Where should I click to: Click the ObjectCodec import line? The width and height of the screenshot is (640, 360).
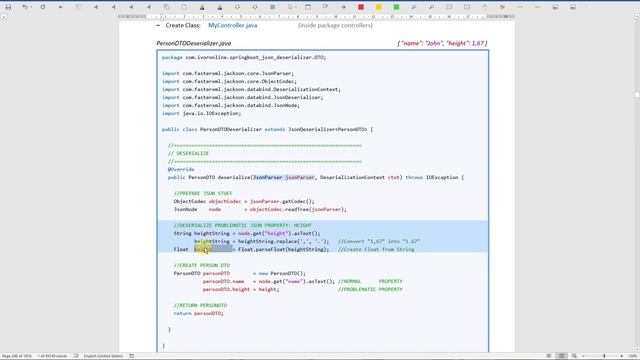[x=229, y=81]
